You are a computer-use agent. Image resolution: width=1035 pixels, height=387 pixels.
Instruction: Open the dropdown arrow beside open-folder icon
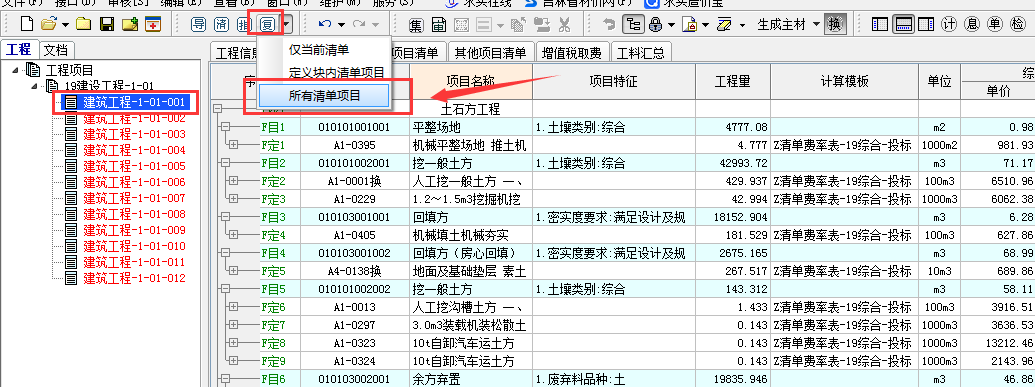pos(65,25)
